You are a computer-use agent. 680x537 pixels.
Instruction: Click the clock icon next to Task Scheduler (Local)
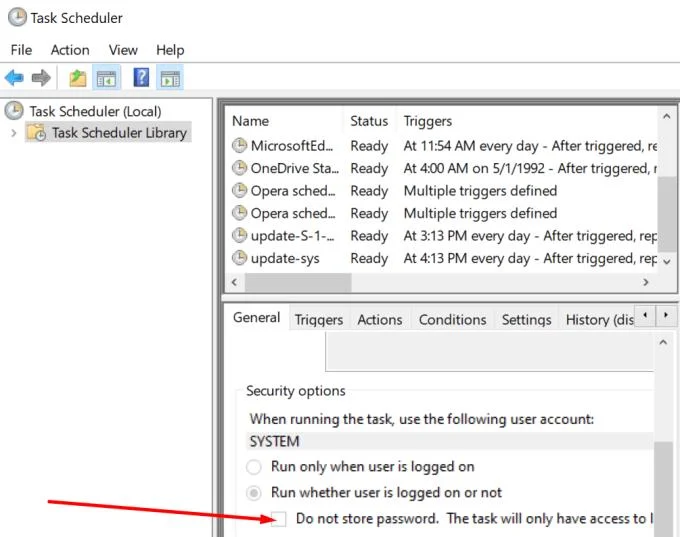[14, 111]
